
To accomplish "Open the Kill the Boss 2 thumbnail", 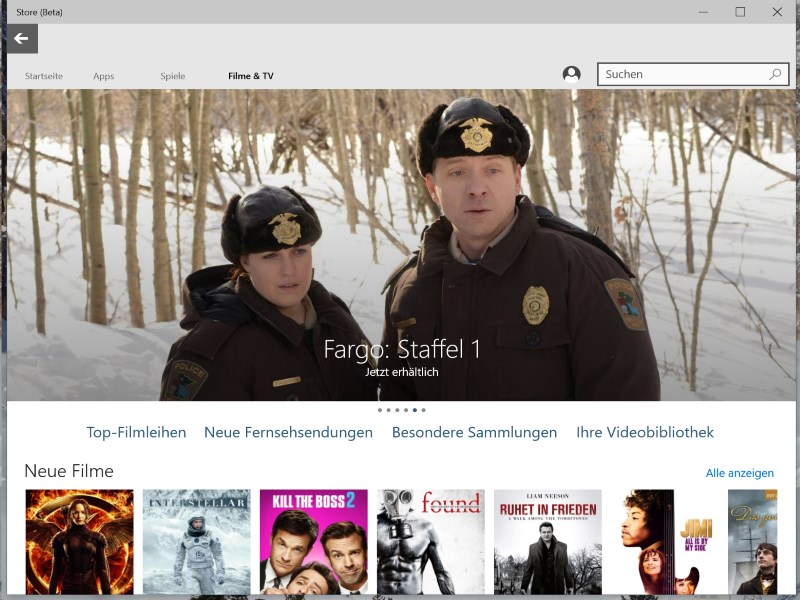I will 314,542.
